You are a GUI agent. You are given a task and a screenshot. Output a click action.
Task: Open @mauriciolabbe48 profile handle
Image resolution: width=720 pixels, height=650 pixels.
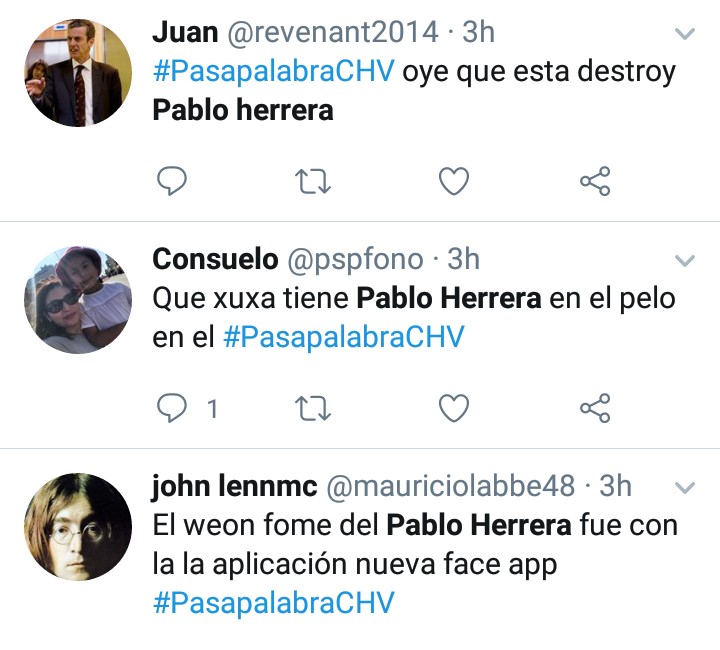[x=450, y=486]
